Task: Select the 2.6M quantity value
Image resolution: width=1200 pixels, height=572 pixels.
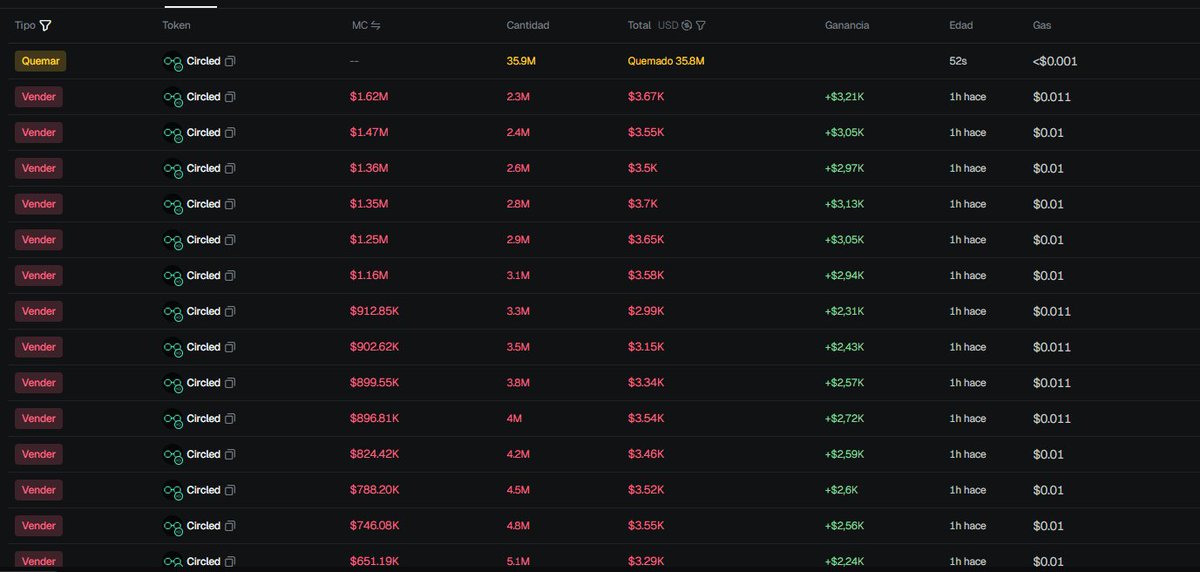Action: pyautogui.click(x=518, y=168)
